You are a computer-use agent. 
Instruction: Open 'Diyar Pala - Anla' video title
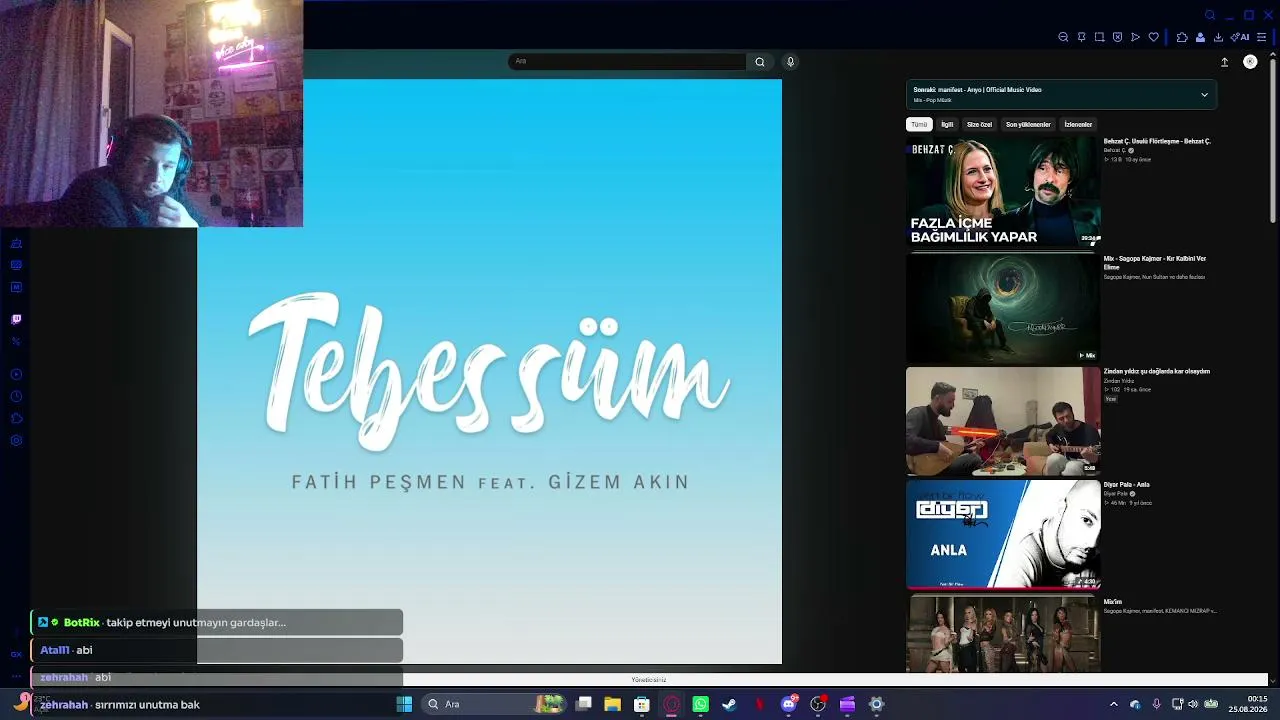(1127, 485)
